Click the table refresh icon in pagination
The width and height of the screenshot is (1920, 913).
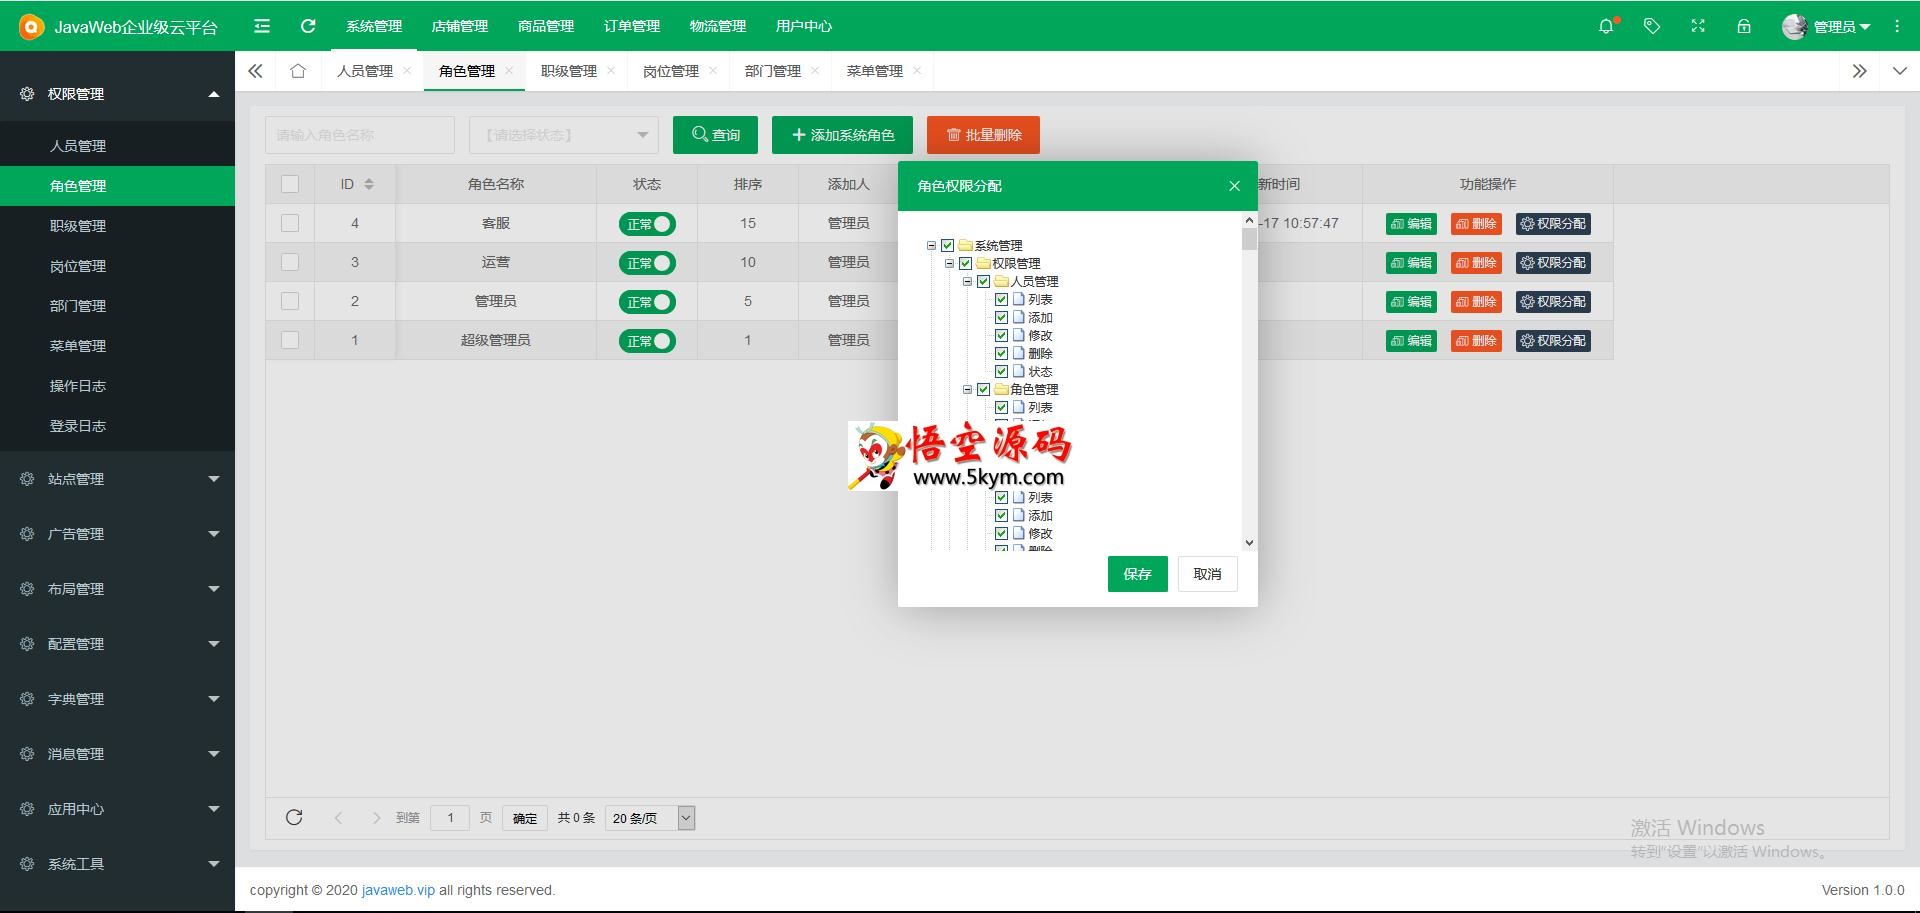(x=294, y=817)
